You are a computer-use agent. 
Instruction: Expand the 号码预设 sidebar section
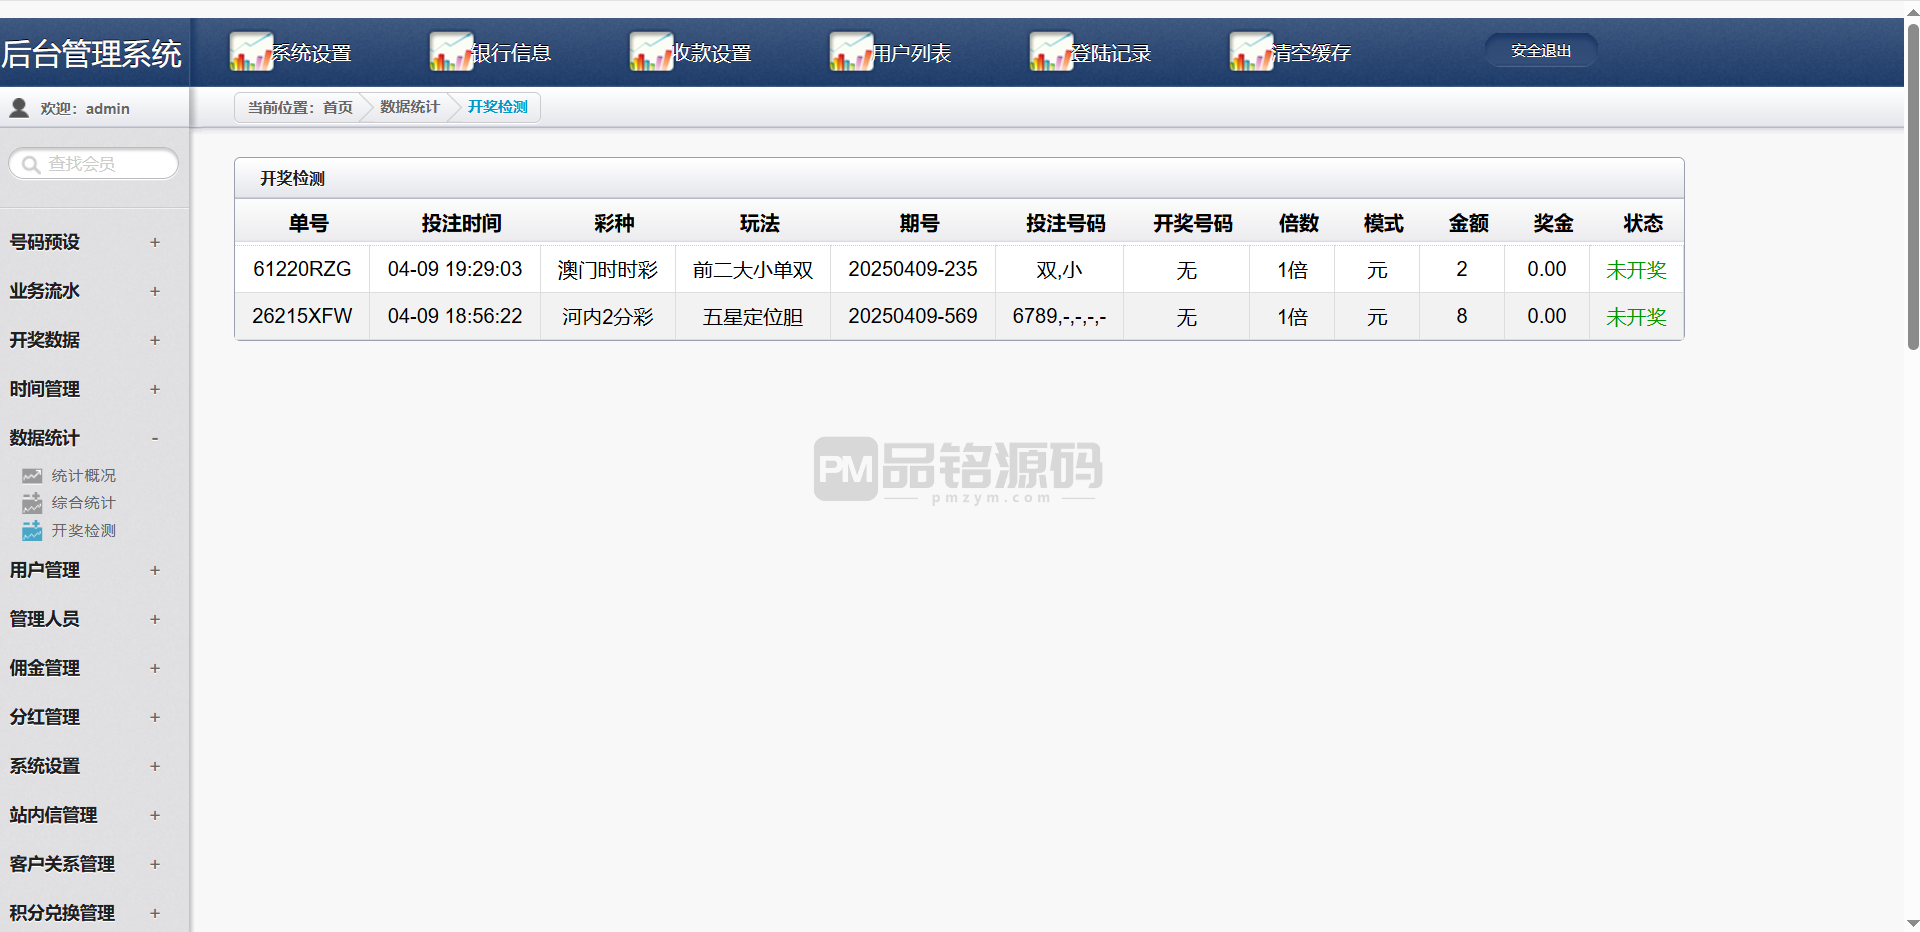coord(155,242)
